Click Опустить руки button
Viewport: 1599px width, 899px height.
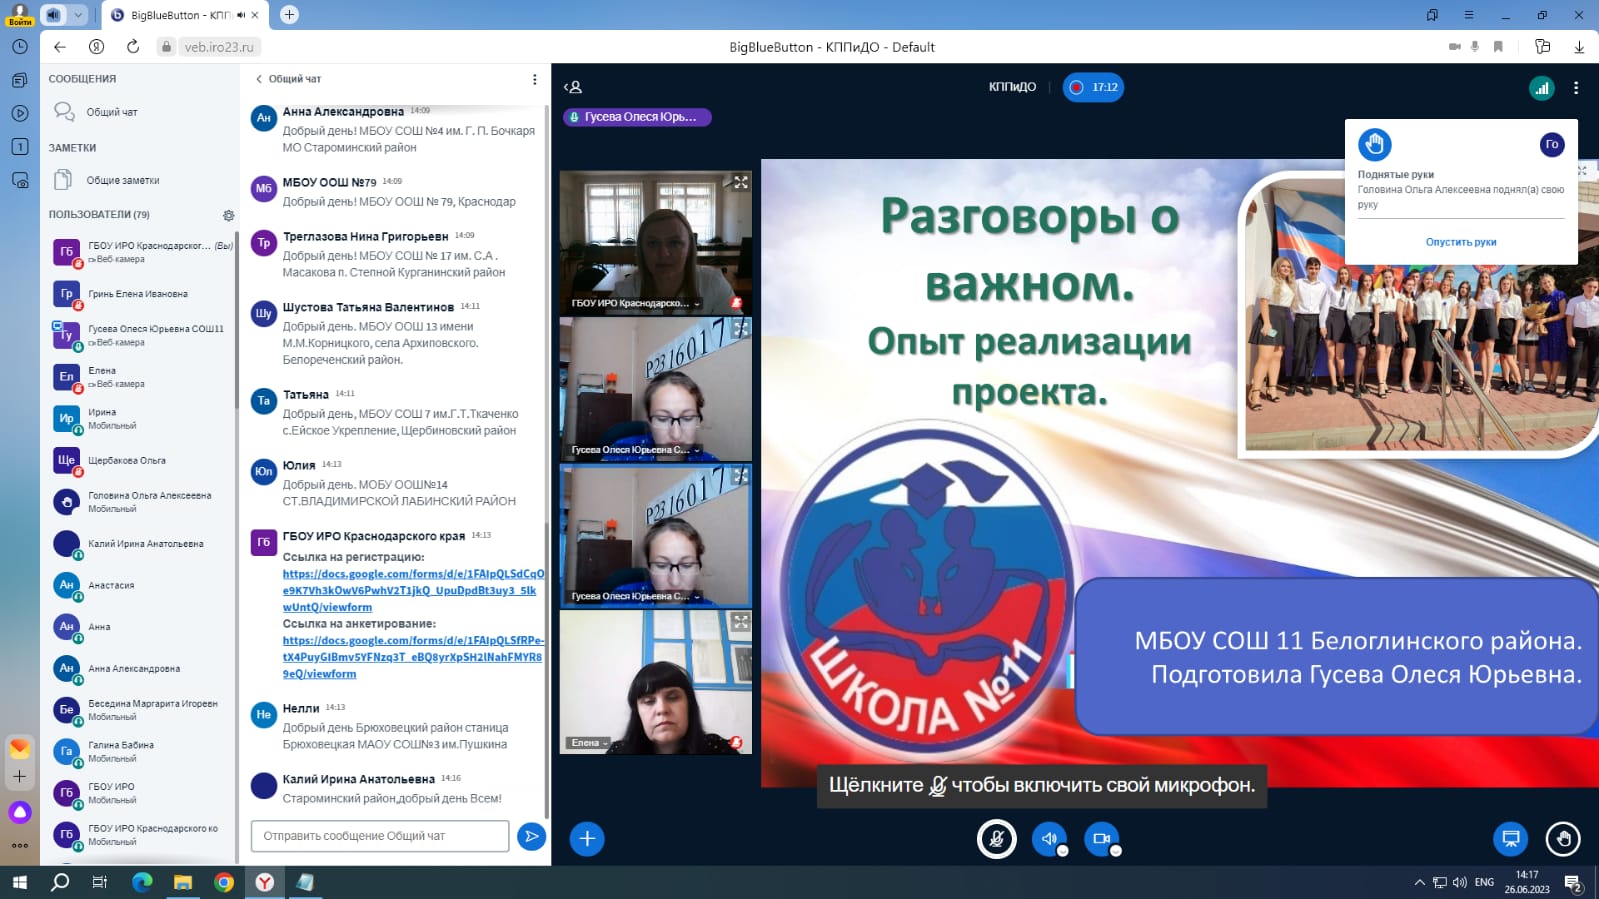tap(1460, 242)
